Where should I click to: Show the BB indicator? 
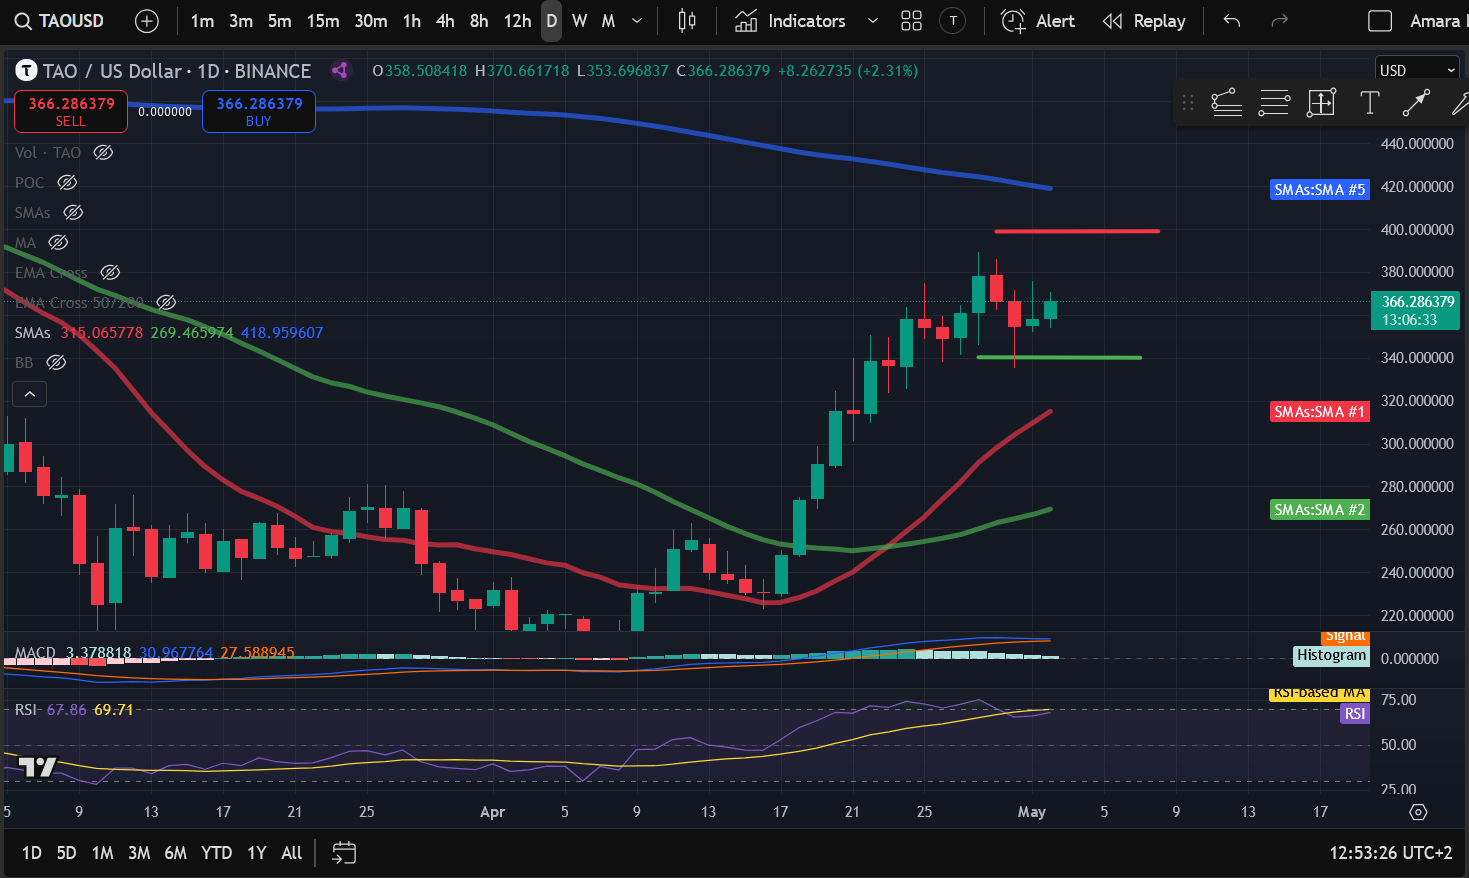point(56,362)
